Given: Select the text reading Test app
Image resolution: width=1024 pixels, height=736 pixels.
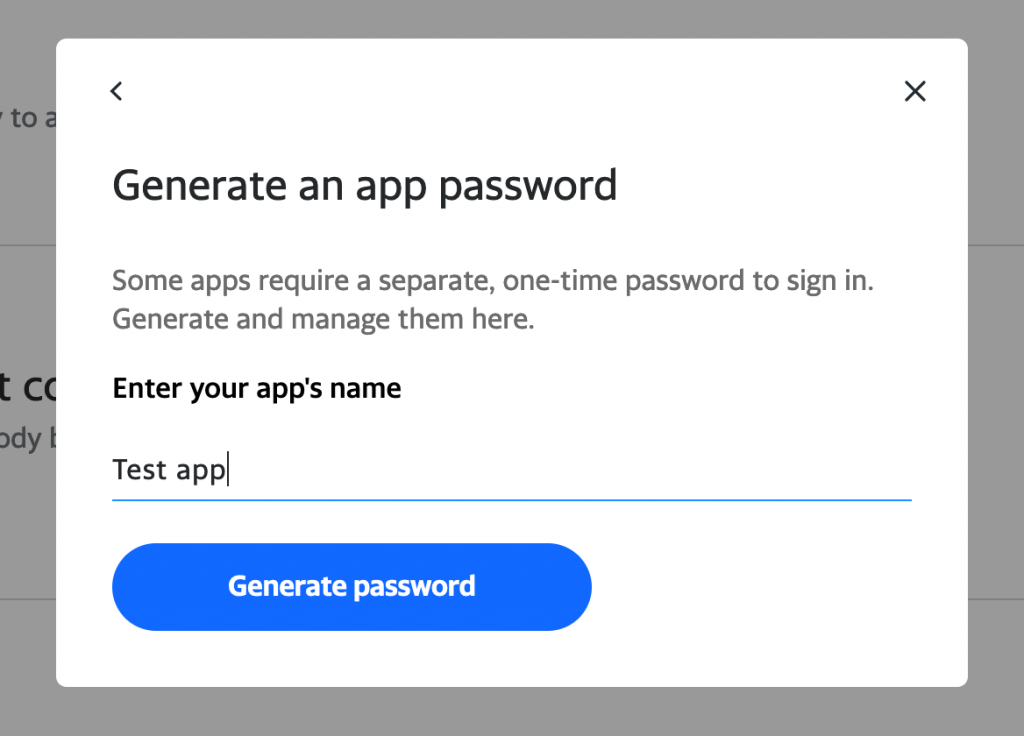Looking at the screenshot, I should (168, 470).
